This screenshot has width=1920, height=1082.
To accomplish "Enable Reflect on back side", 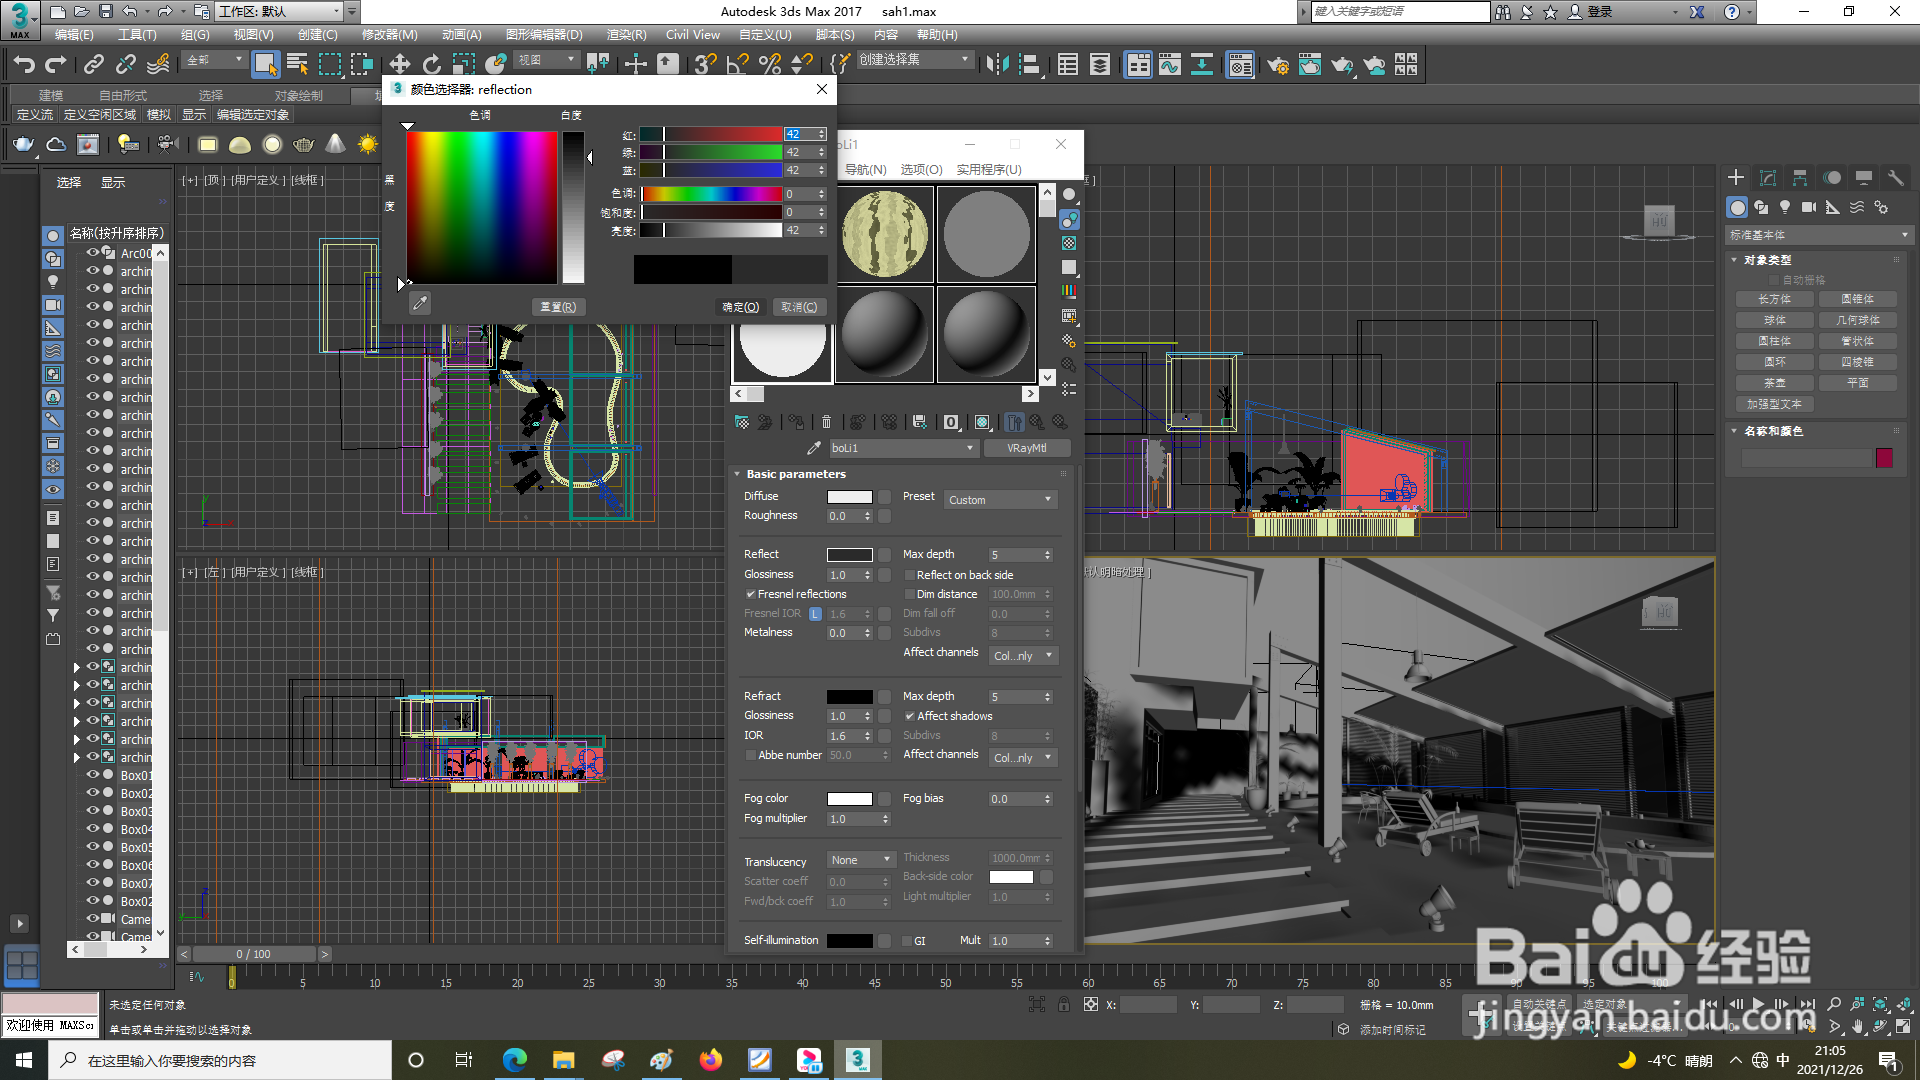I will [x=910, y=576].
